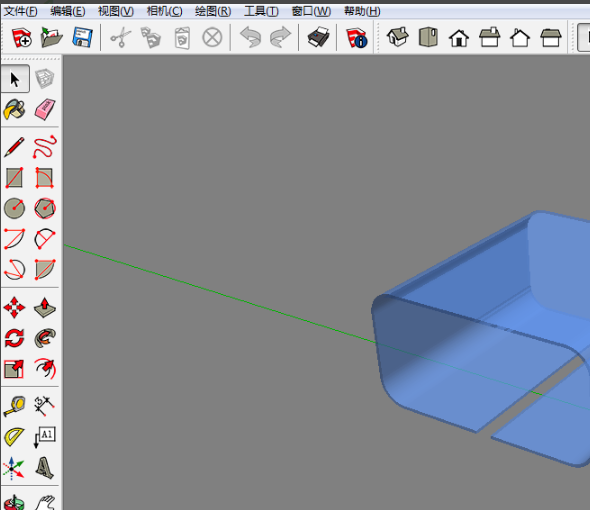
Task: Select the Rectangle tool
Action: point(14,178)
